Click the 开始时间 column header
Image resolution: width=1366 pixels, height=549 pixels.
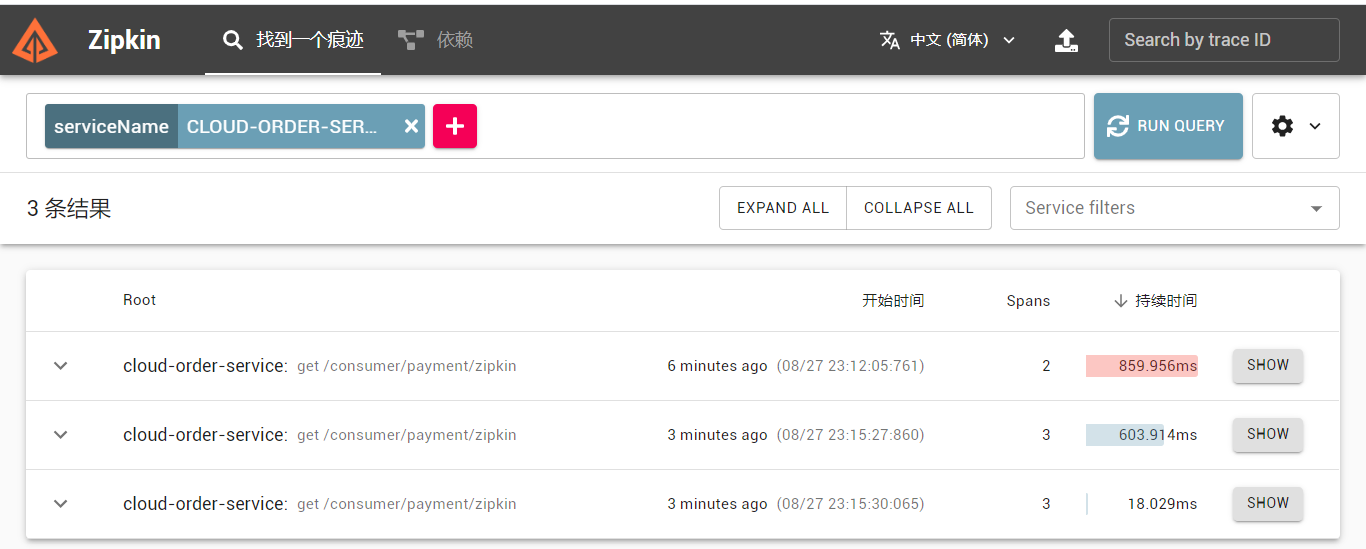coord(893,301)
